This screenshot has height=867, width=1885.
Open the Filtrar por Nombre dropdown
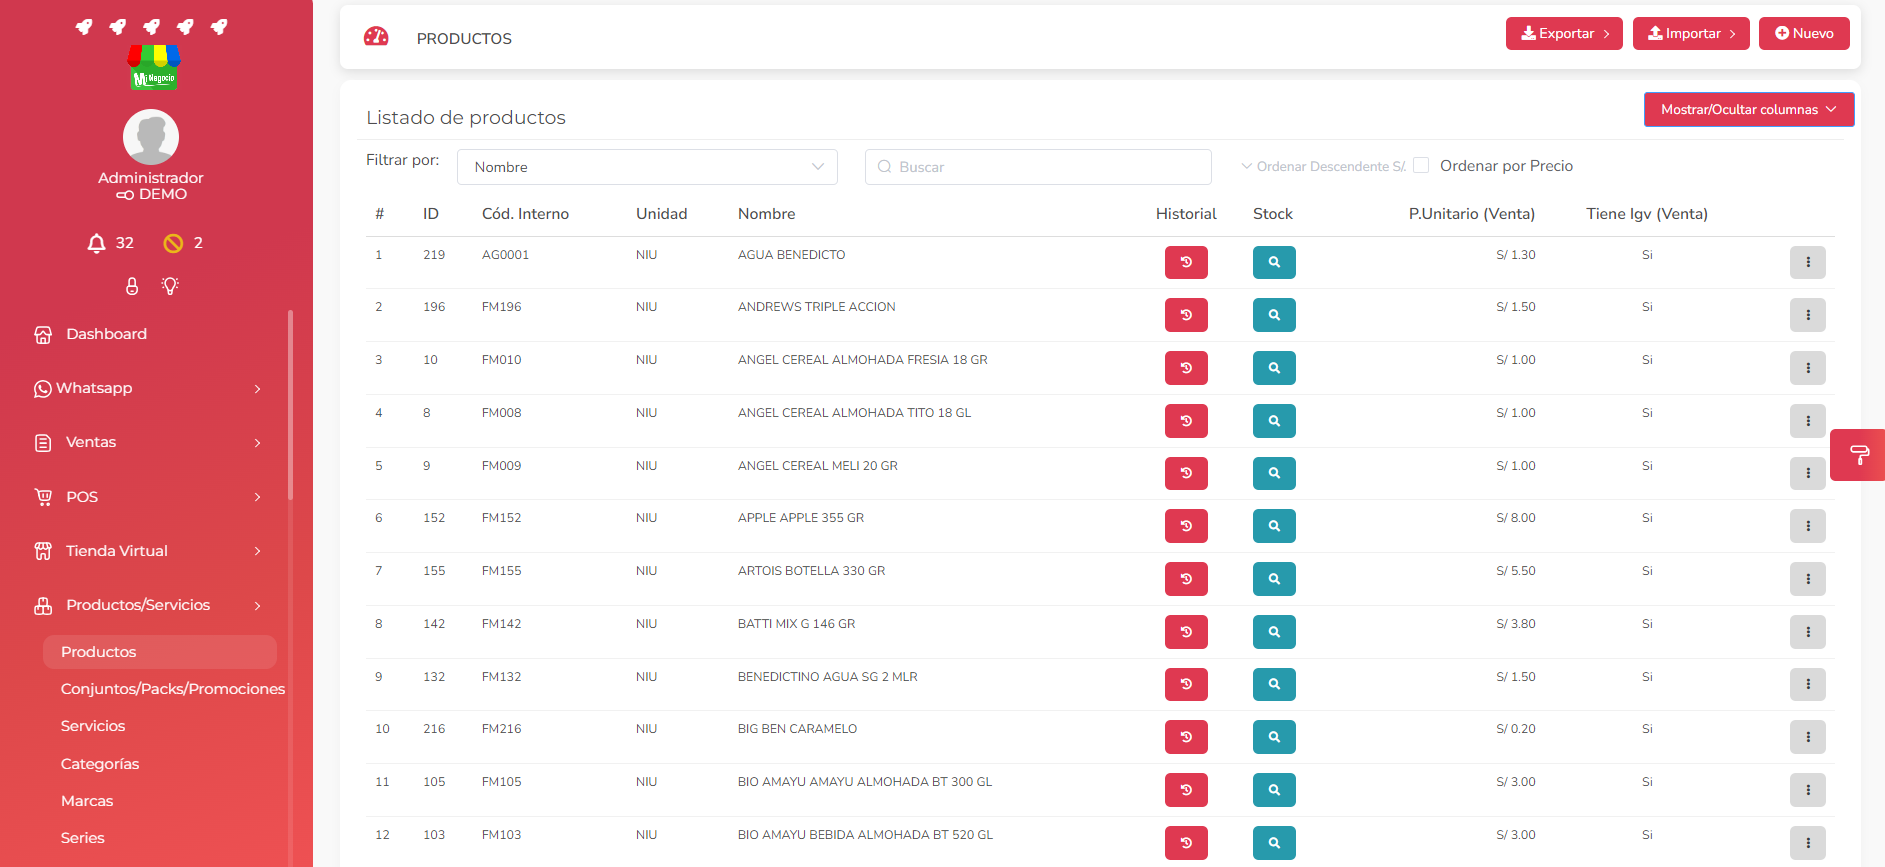(647, 167)
